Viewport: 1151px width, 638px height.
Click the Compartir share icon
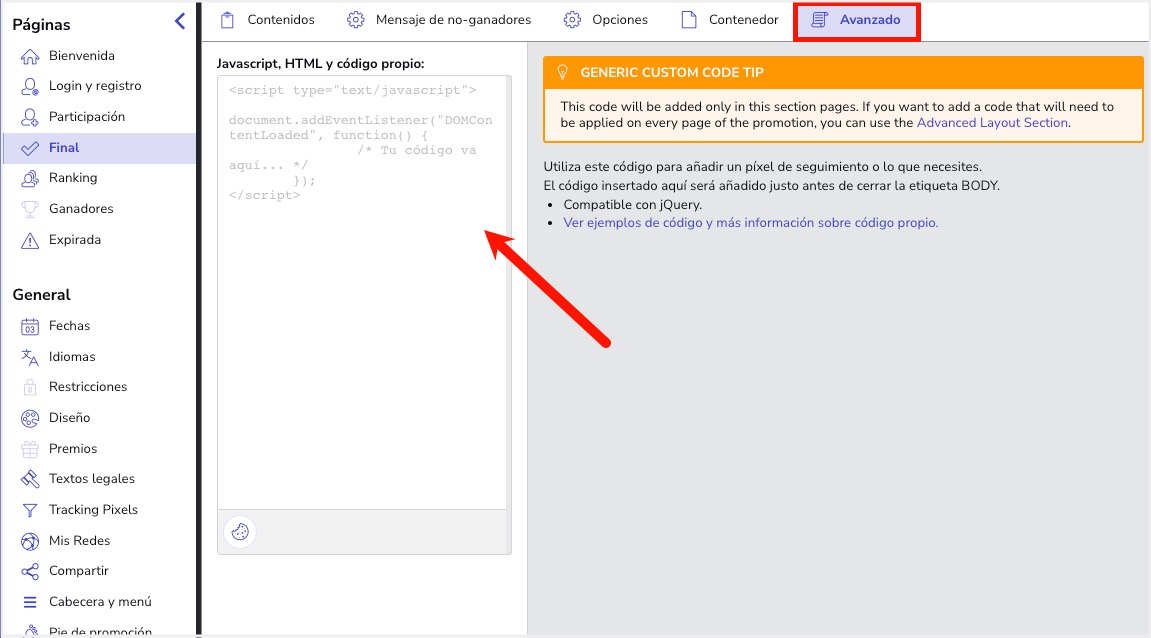click(30, 572)
